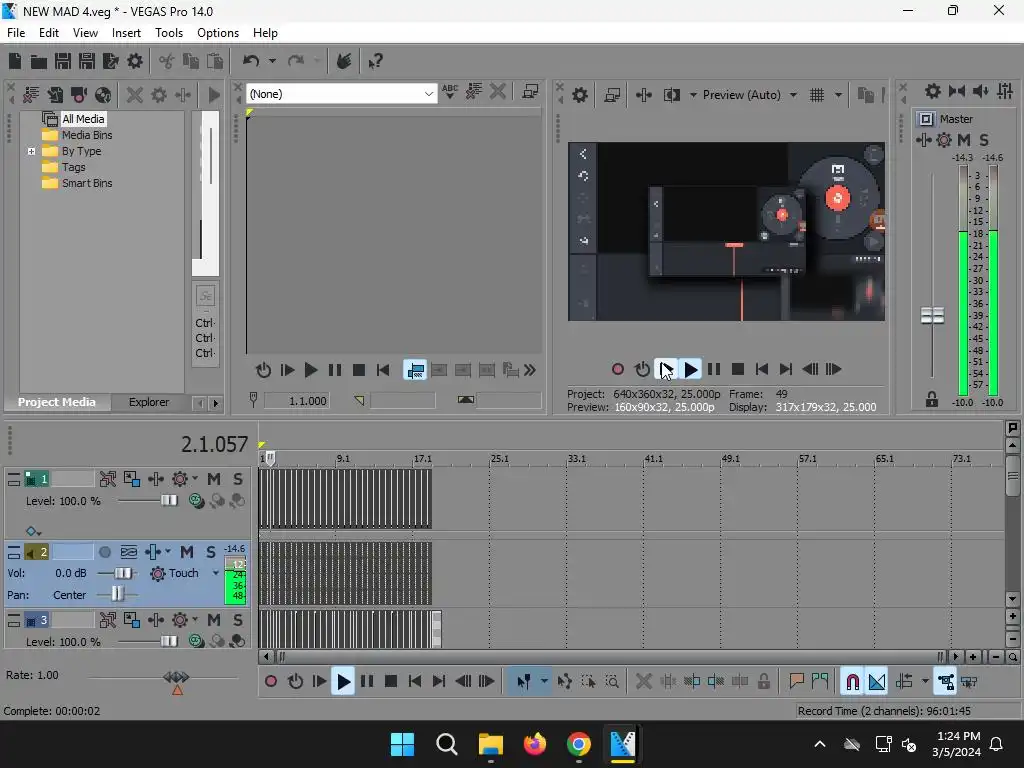Open the Video Preview settings gear
The width and height of the screenshot is (1024, 768).
(x=580, y=95)
